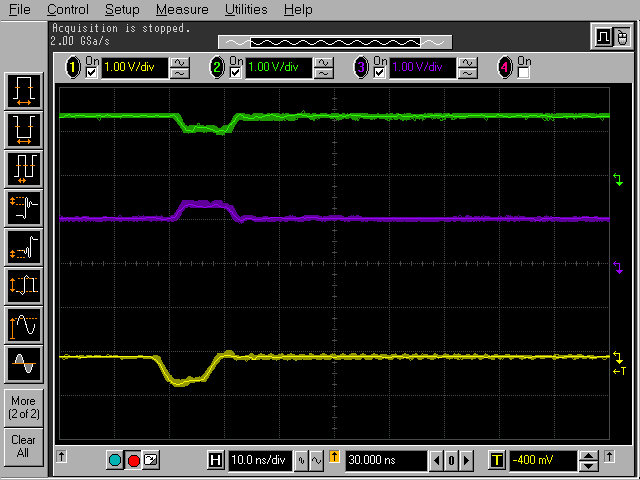Click the channel 3 1.00 V/div field
The width and height of the screenshot is (640, 480).
point(422,67)
